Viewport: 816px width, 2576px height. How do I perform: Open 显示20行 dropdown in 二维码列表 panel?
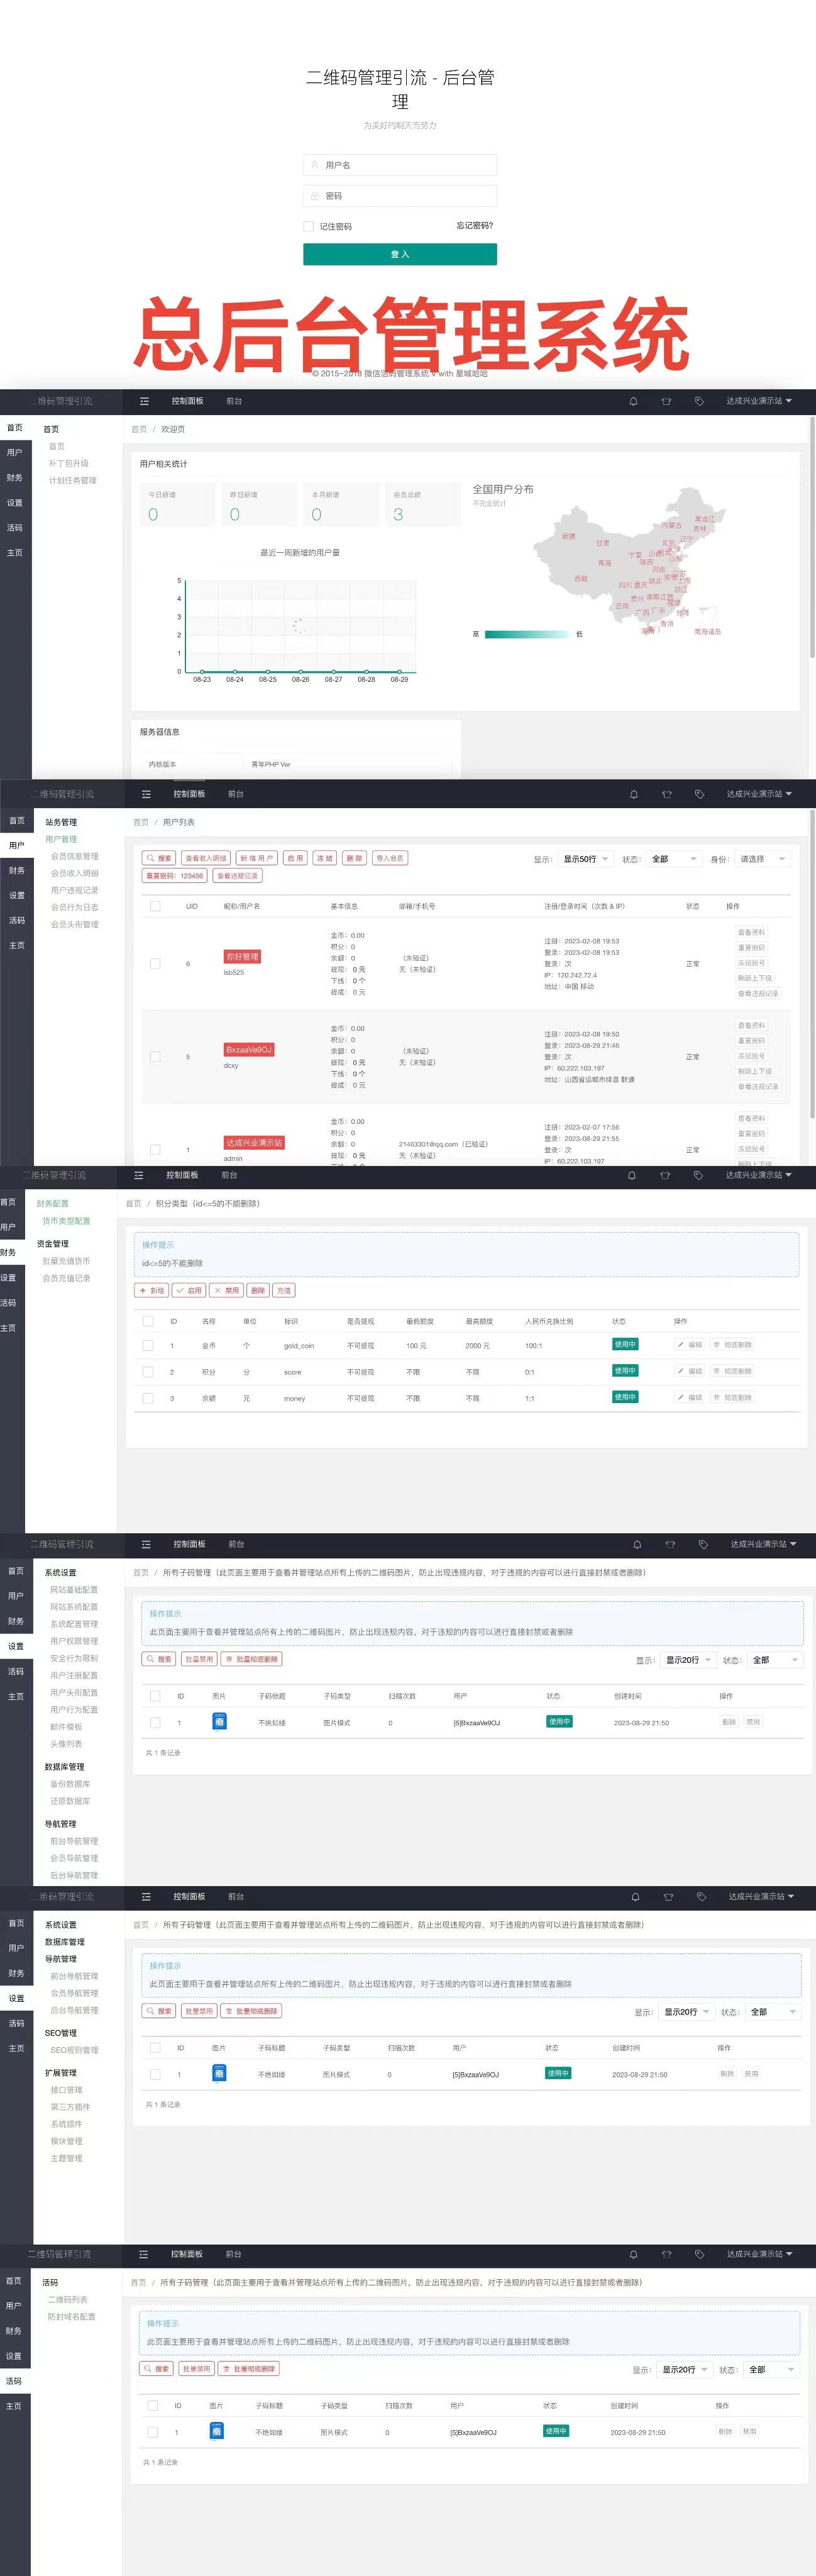(x=684, y=2370)
